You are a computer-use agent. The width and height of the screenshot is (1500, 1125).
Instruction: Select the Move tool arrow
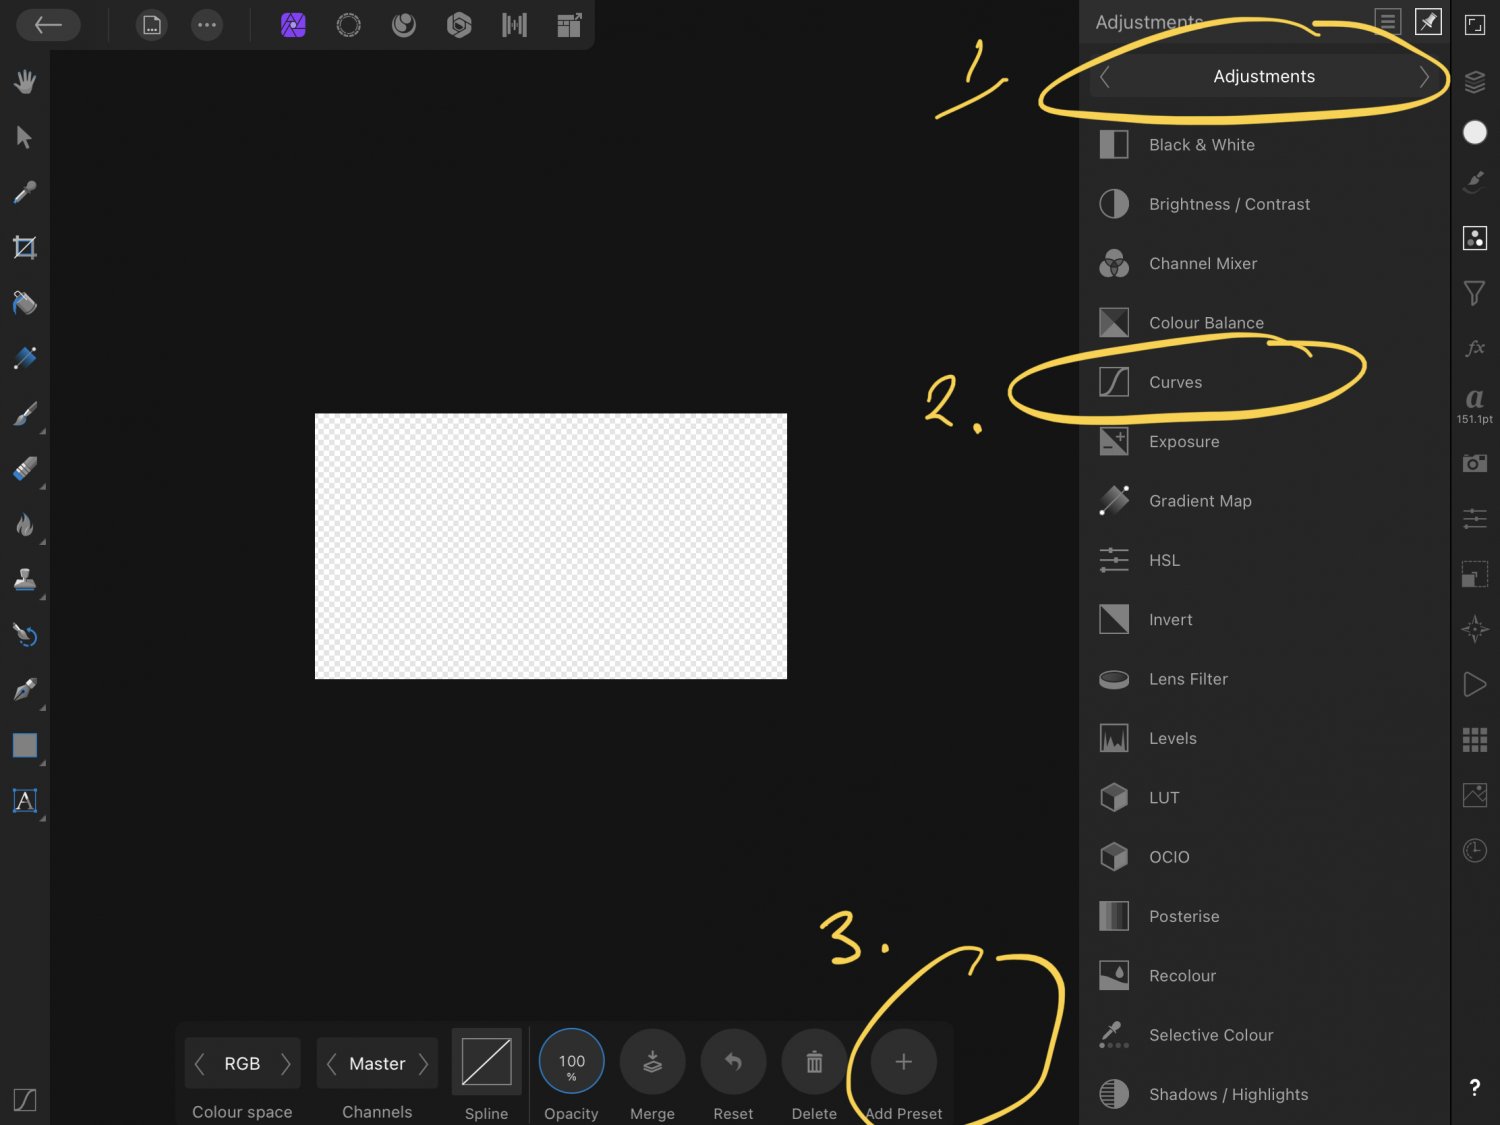(25, 137)
